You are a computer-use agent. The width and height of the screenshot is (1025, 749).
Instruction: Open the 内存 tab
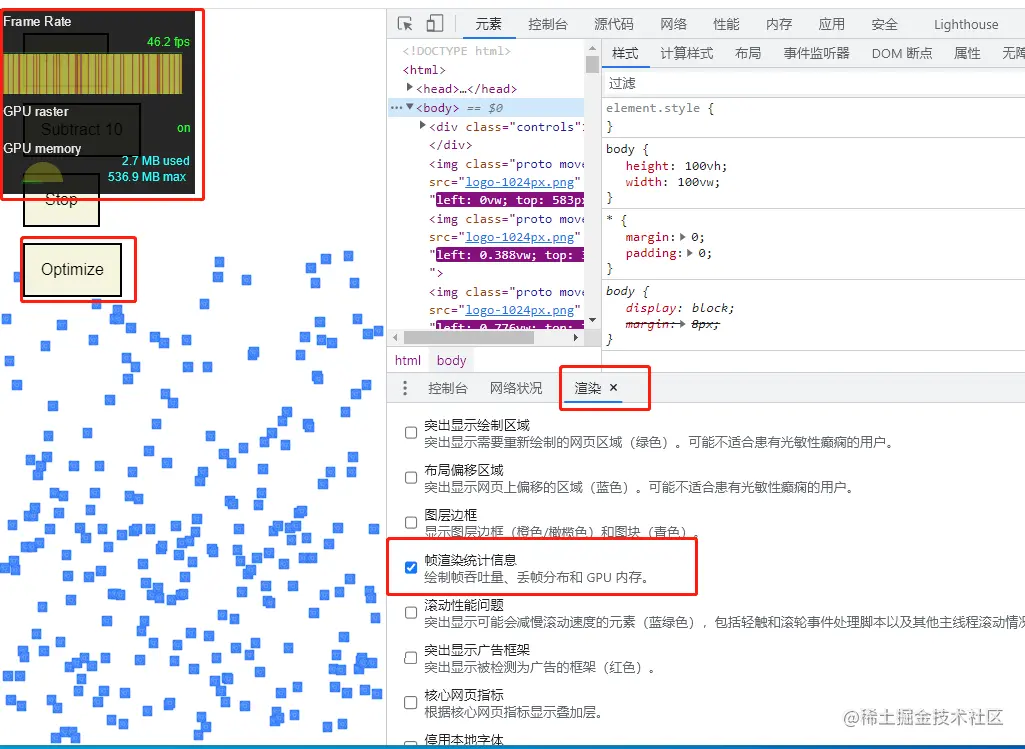(779, 25)
